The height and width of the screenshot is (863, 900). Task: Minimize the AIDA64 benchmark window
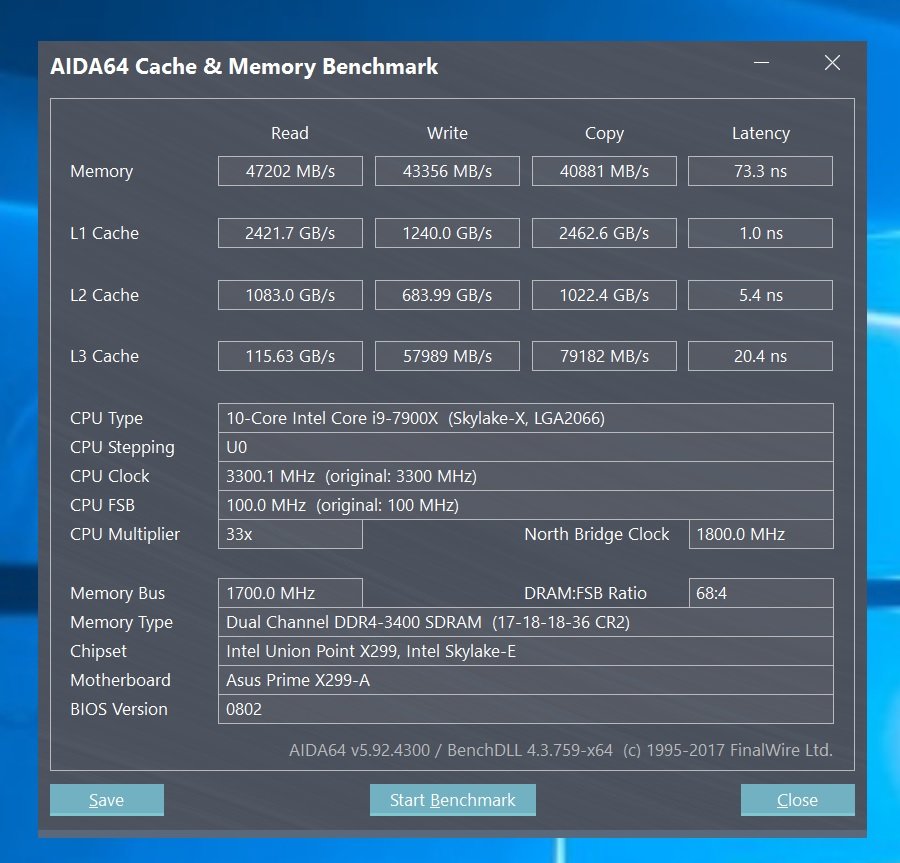click(x=762, y=63)
